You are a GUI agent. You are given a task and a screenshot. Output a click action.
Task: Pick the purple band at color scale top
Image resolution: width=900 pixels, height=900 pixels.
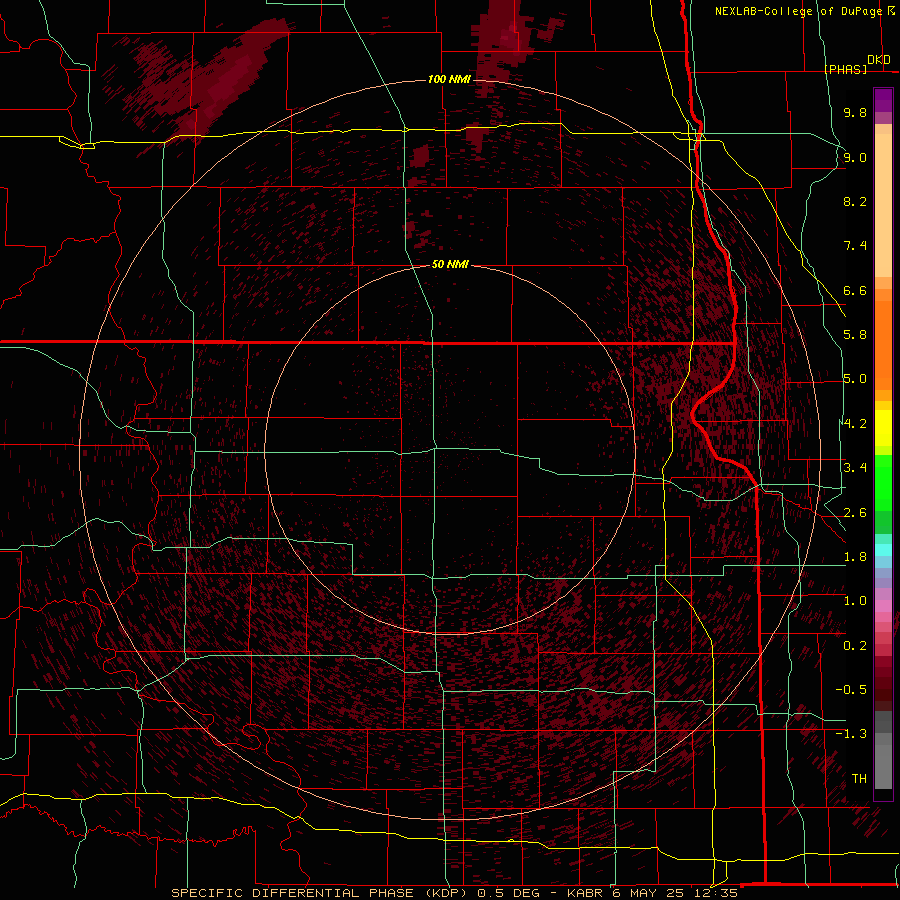click(x=883, y=100)
